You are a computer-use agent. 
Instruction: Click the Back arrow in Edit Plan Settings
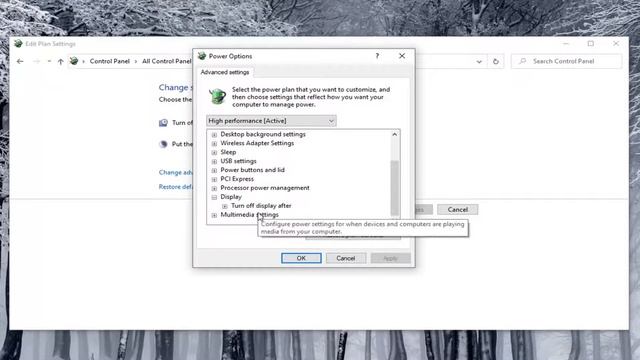[20, 61]
